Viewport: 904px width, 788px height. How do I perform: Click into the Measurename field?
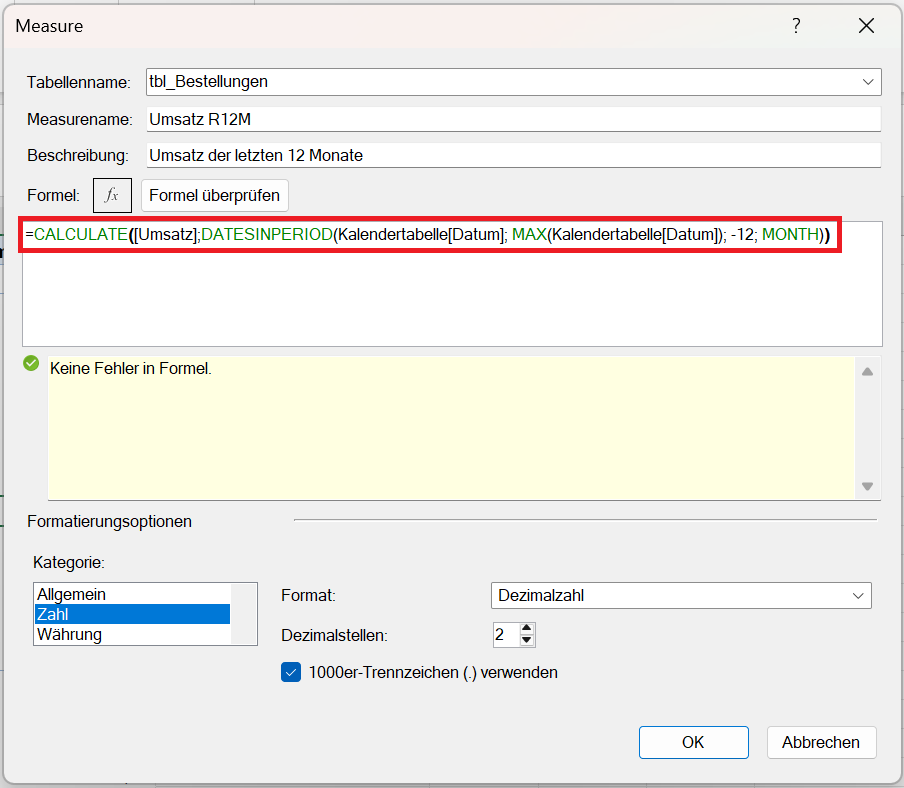coord(512,119)
